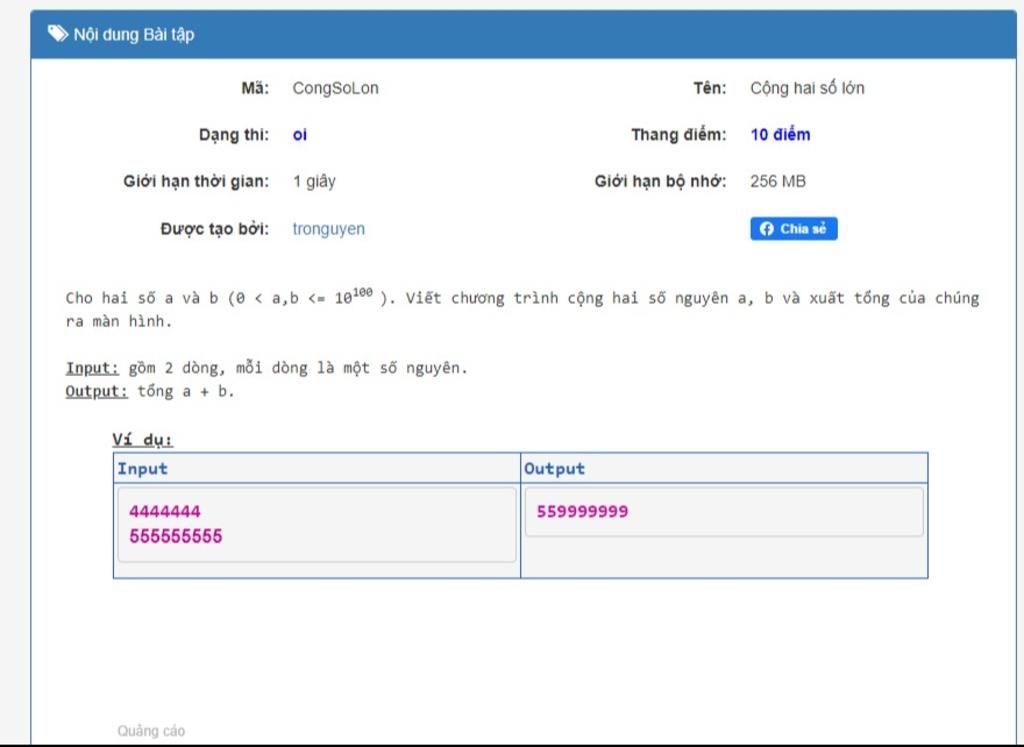Screen dimensions: 1024x747
Task: Click the 'Được tạo bởi:' label
Action: coord(214,229)
